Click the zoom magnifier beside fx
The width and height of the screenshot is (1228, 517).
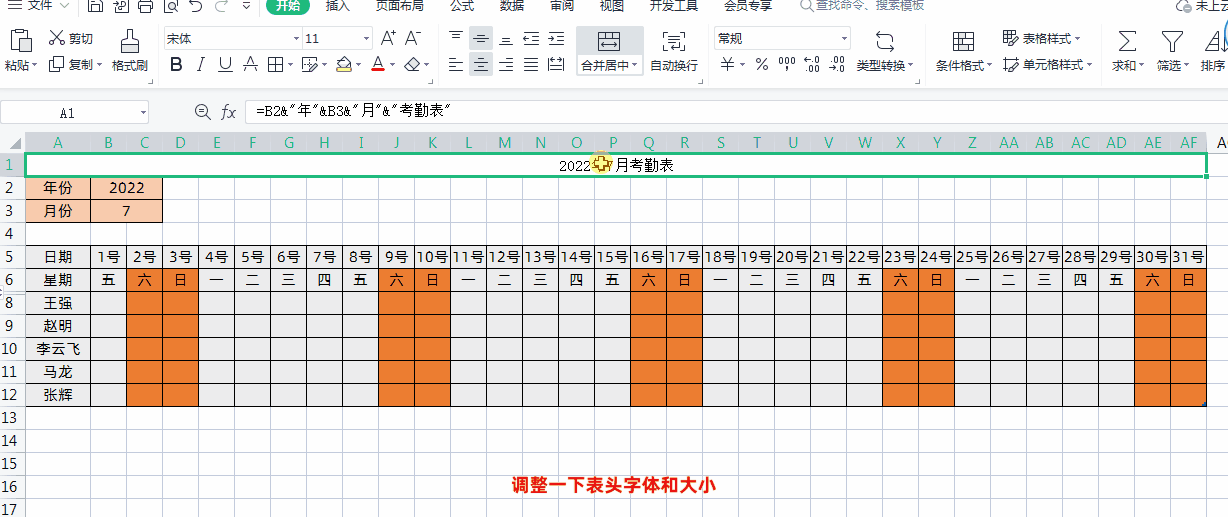click(x=202, y=112)
